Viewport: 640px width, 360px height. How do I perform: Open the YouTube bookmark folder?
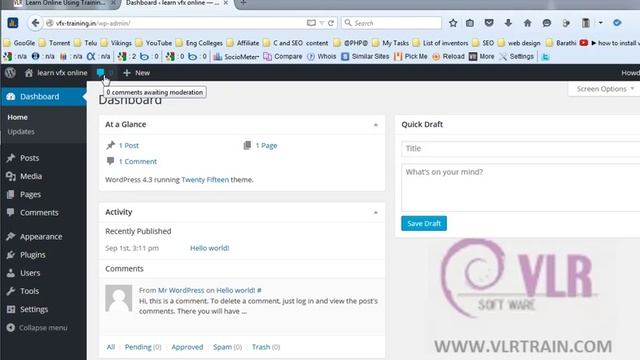coord(154,43)
